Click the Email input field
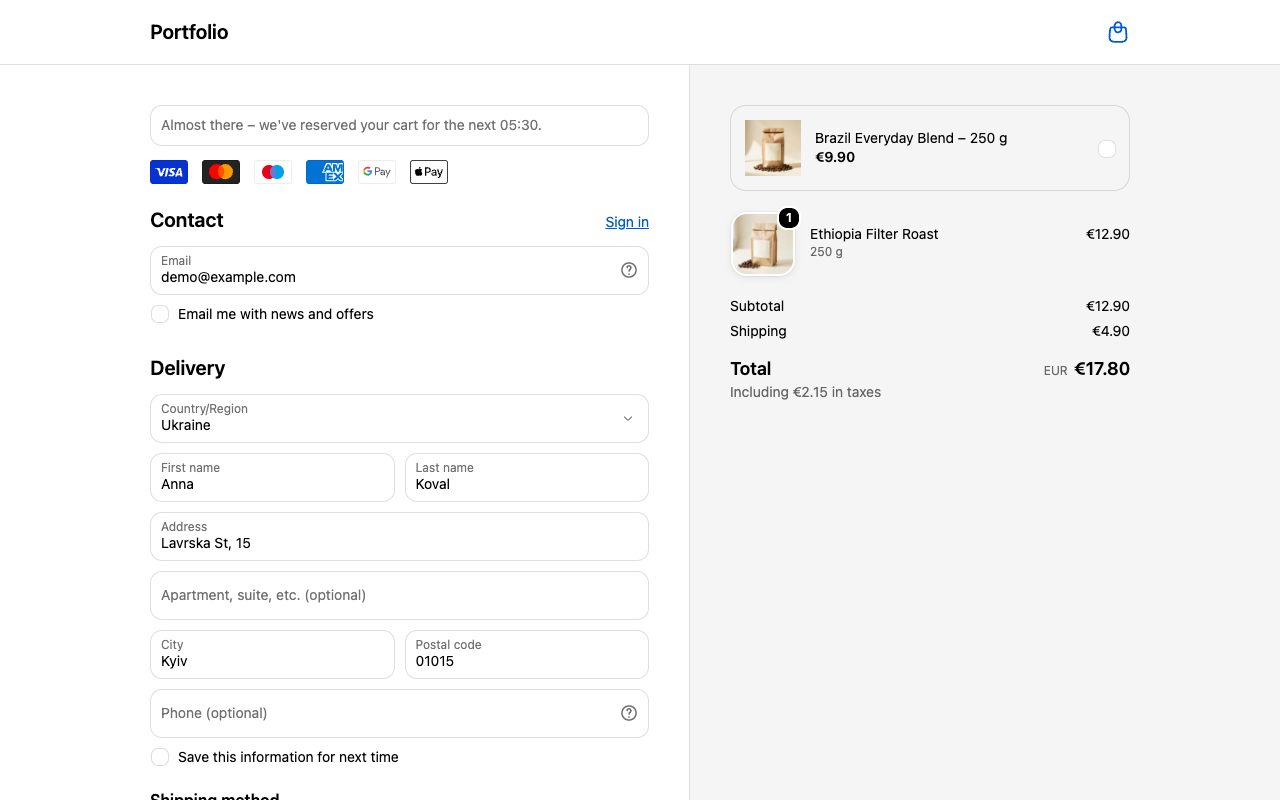Screen dimensions: 1280x800 399,270
